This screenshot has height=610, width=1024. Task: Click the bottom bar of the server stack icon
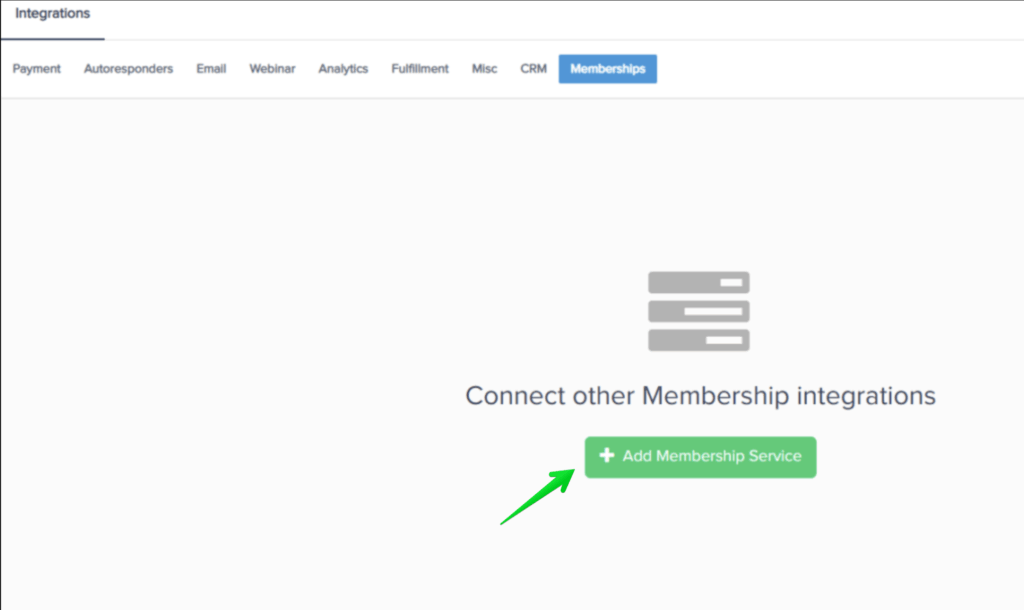pyautogui.click(x=699, y=340)
